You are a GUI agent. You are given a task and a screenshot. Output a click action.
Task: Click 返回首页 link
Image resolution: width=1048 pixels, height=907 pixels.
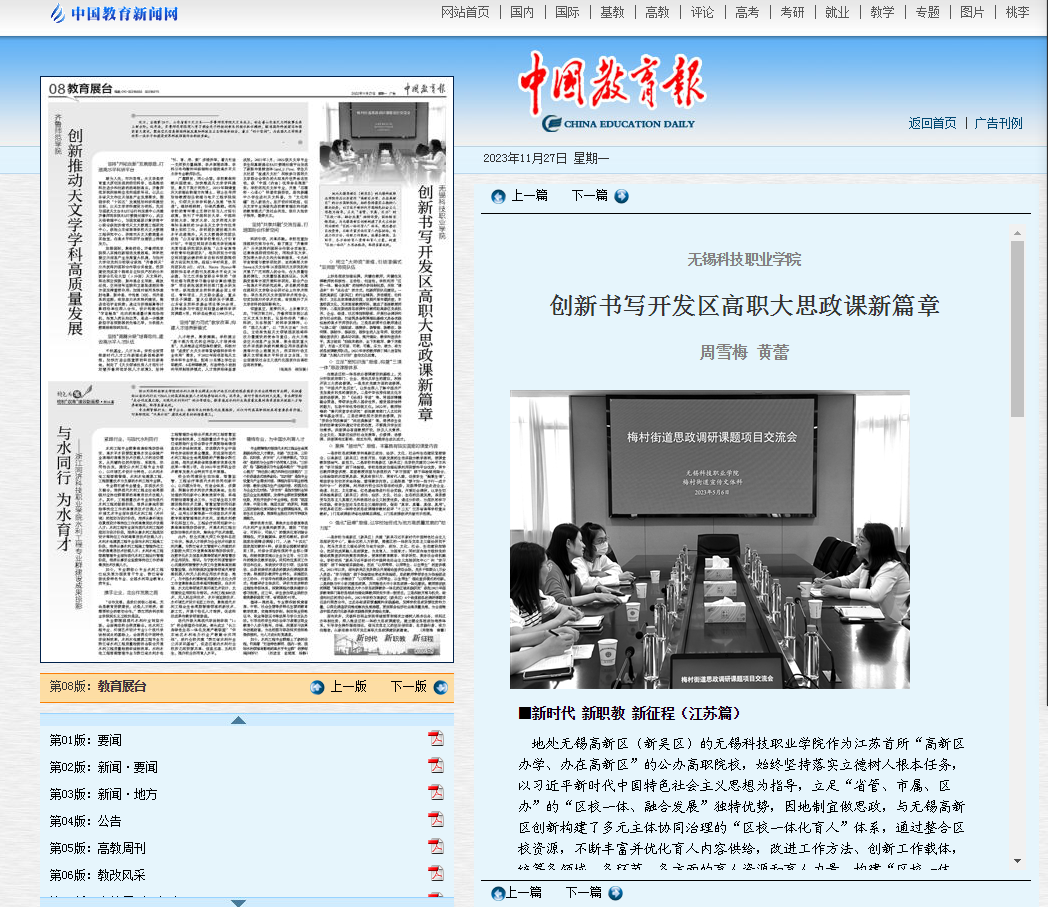tap(932, 123)
